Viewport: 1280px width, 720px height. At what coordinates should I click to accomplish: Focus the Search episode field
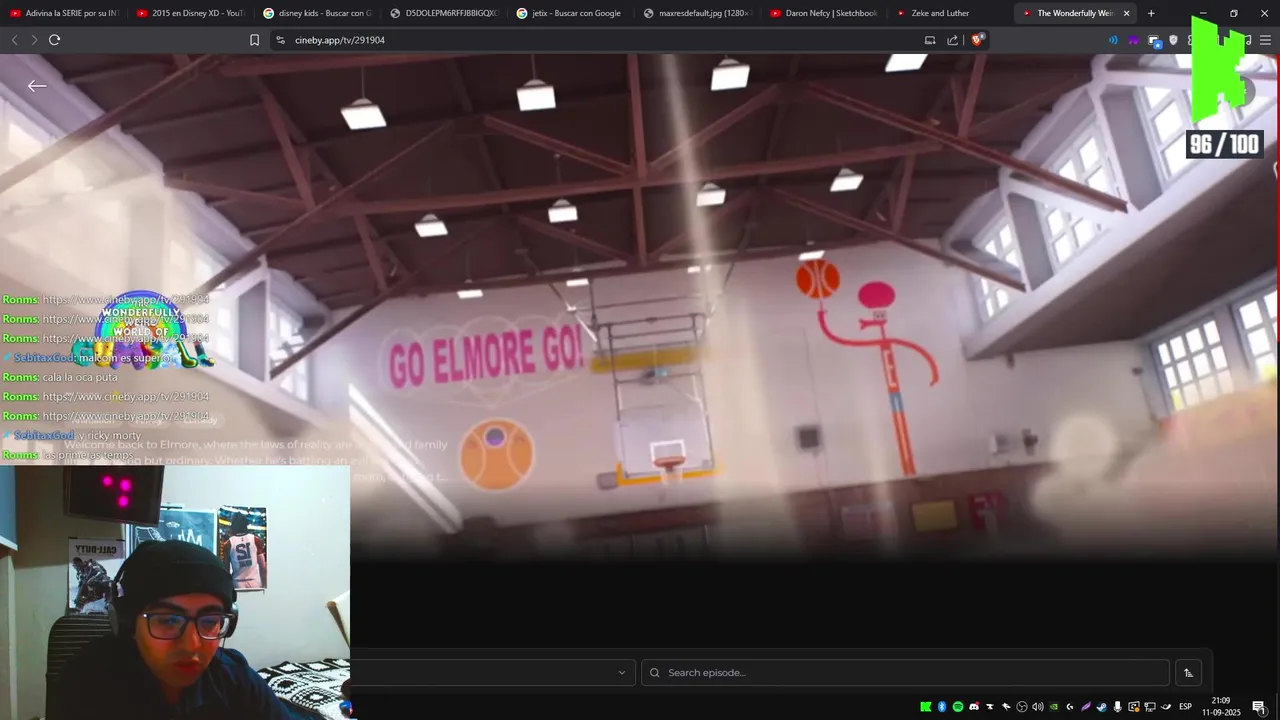[905, 673]
